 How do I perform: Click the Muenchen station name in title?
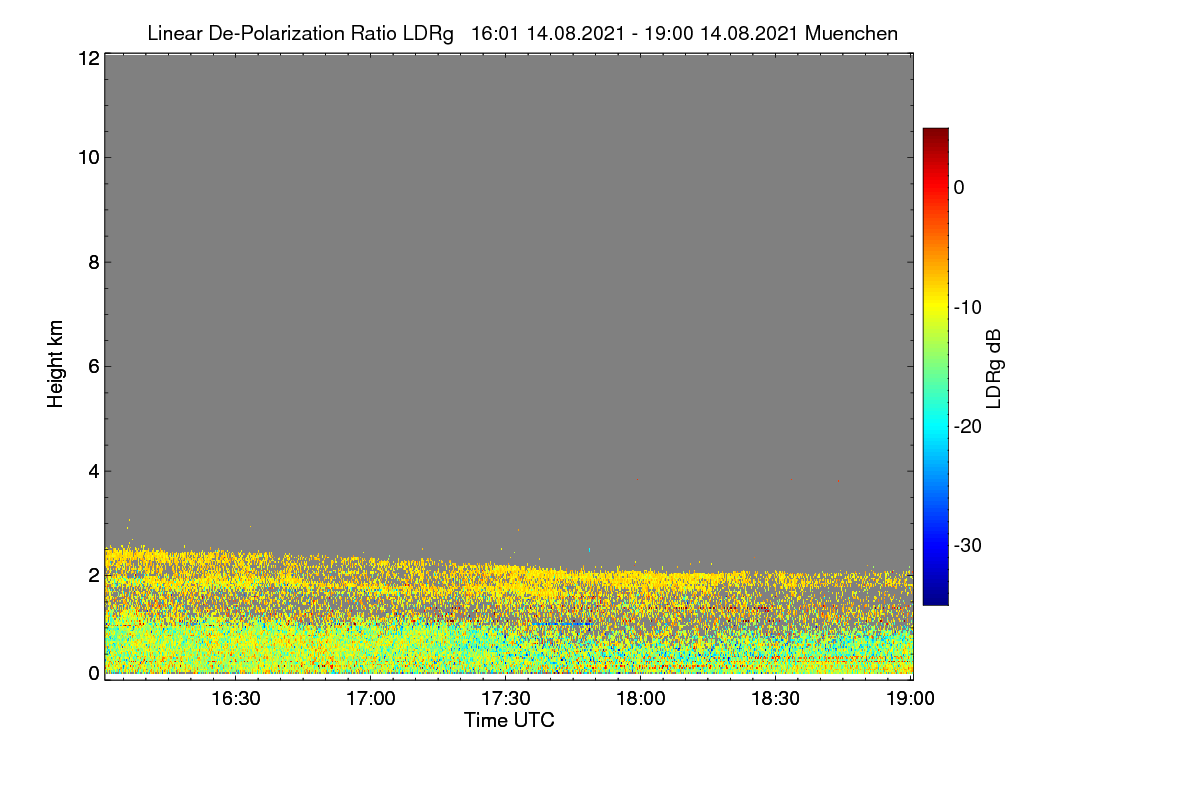point(851,33)
